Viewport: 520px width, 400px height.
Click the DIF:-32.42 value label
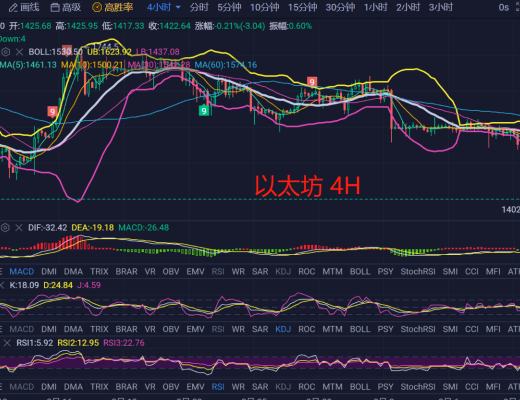(x=47, y=228)
